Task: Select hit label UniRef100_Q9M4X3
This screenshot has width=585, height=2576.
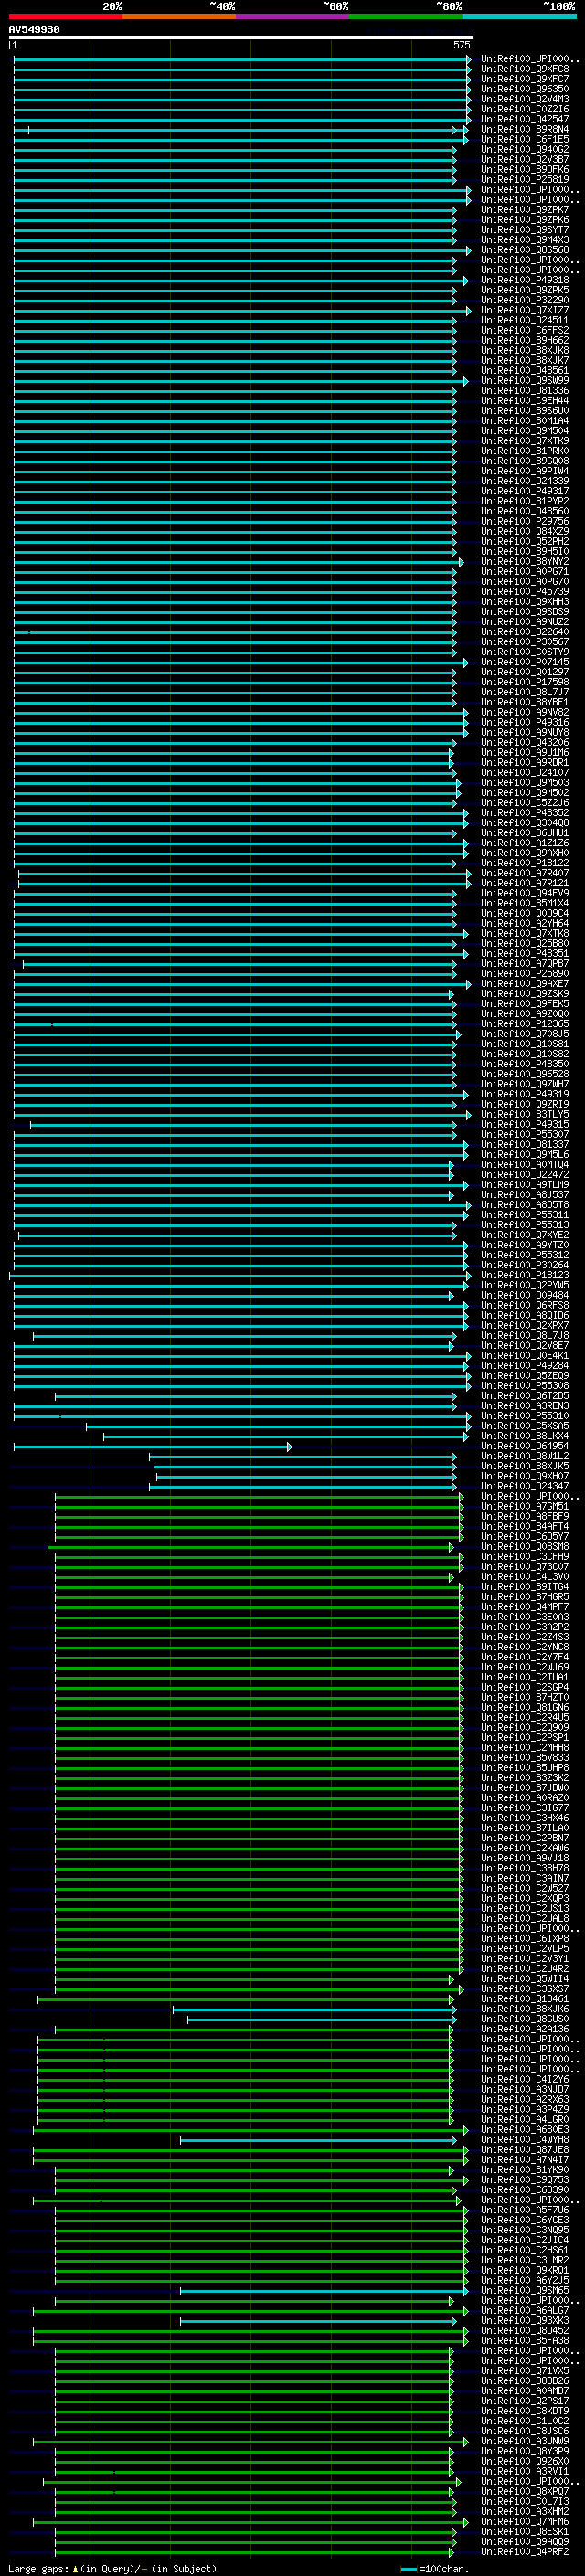Action: pos(525,240)
